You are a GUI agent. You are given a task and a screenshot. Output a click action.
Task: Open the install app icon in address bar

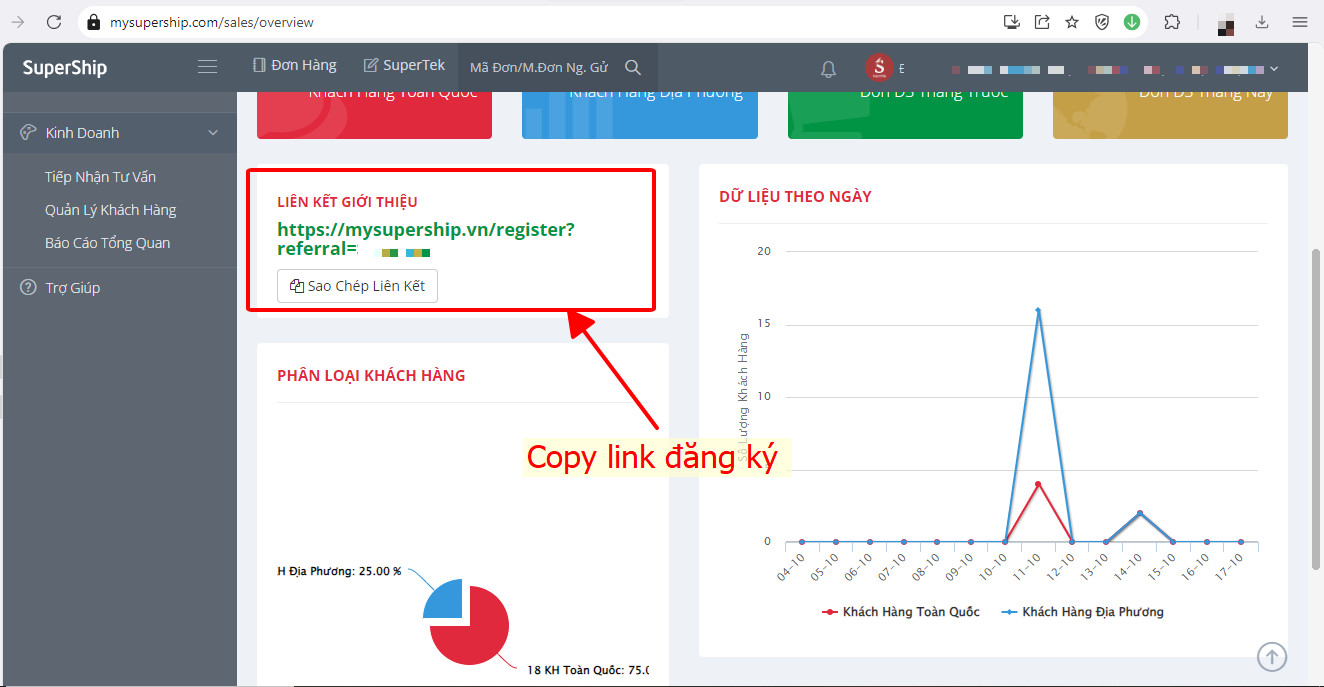pos(1012,21)
